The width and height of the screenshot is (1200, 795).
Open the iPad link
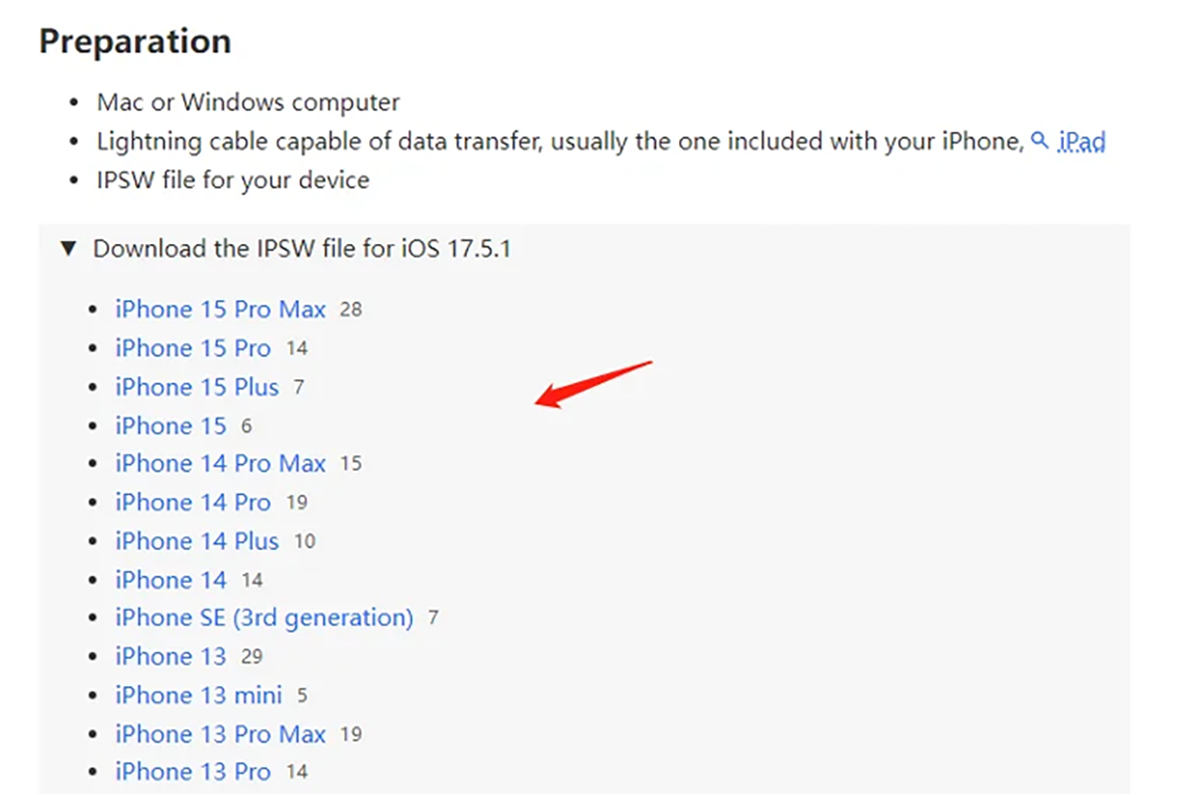coord(1081,141)
